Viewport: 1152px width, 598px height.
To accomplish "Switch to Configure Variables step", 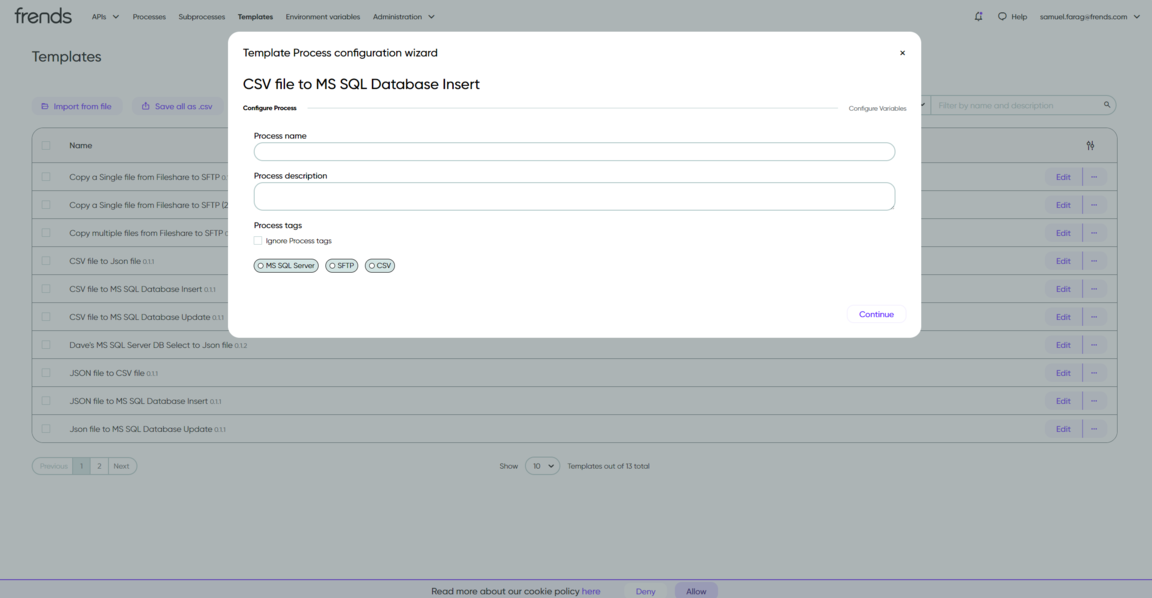I will (877, 108).
